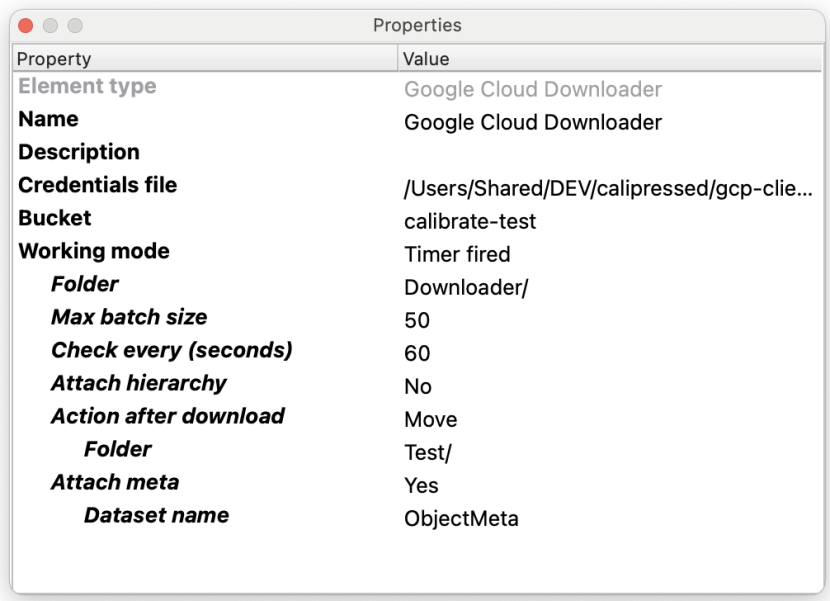Edit the Check every seconds value 60
The image size is (830, 601).
pos(417,354)
